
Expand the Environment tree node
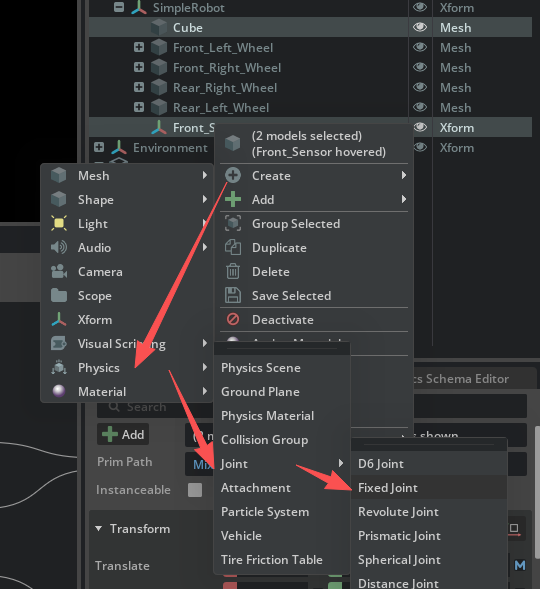coord(99,147)
